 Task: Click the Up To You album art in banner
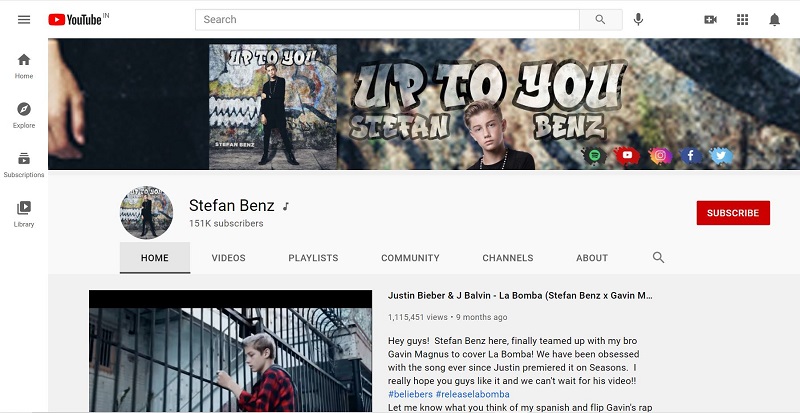tap(273, 106)
